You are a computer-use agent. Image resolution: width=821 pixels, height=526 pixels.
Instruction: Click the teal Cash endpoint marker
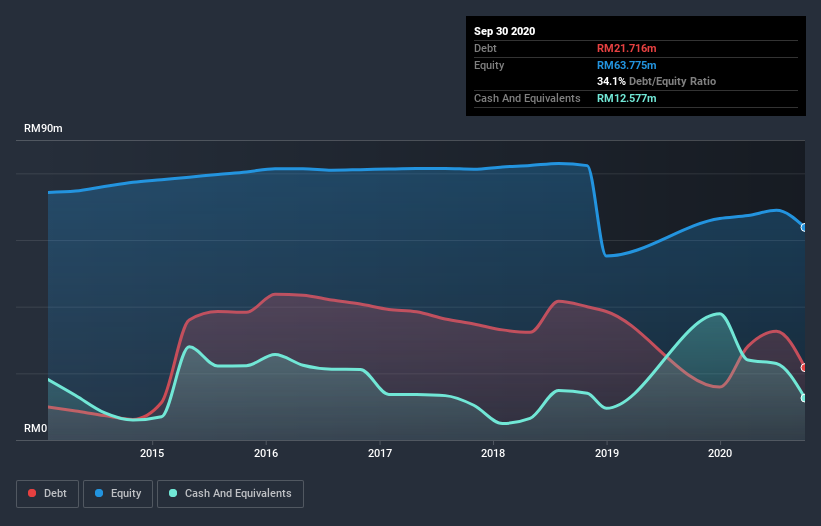point(804,398)
